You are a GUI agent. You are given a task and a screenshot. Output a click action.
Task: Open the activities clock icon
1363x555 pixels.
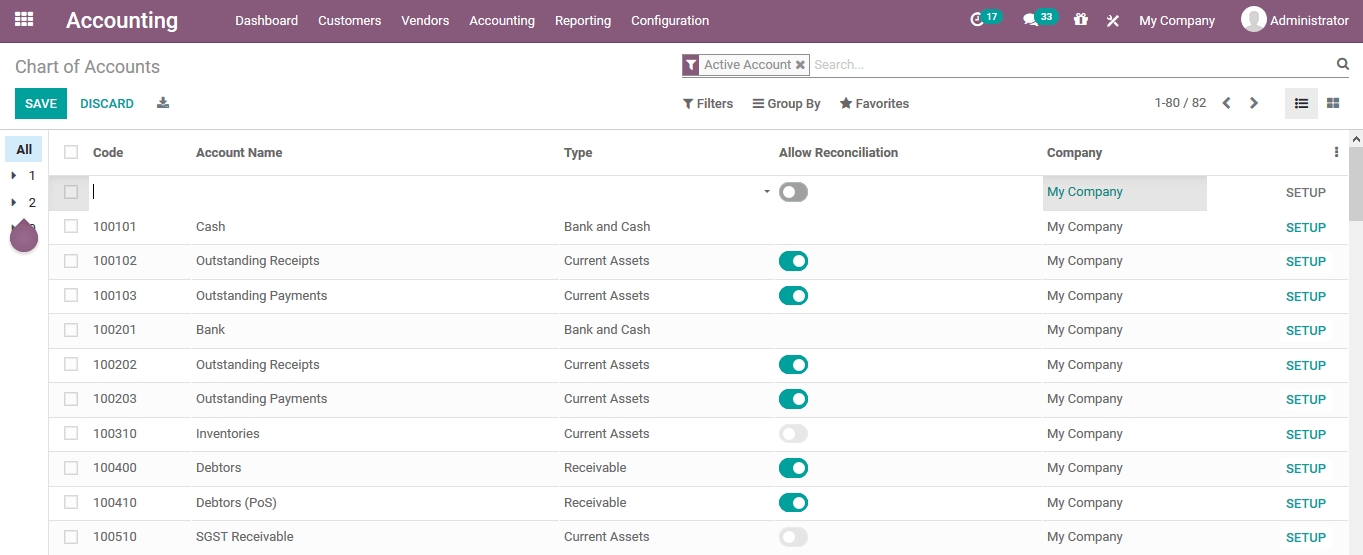click(978, 20)
